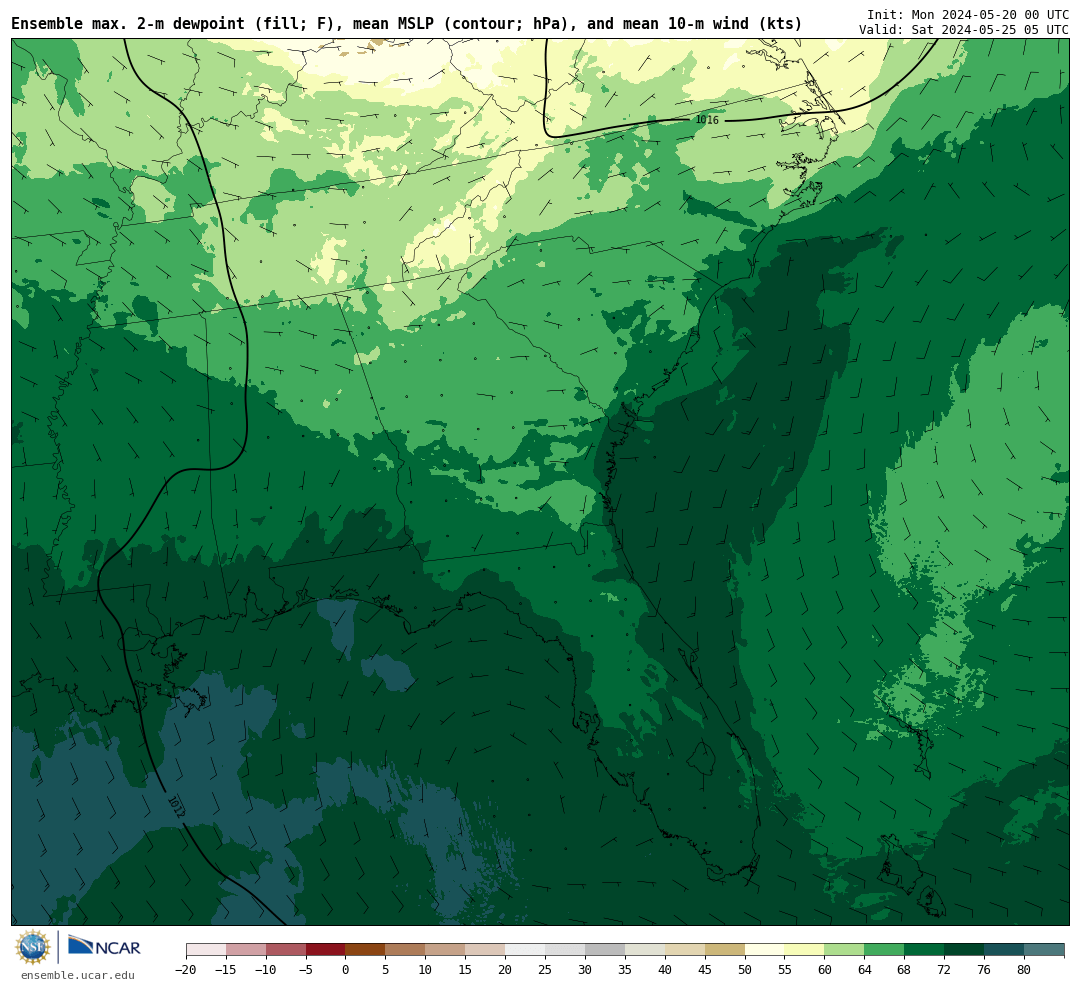Click the near-white 20 to 25 swatch

point(526,950)
